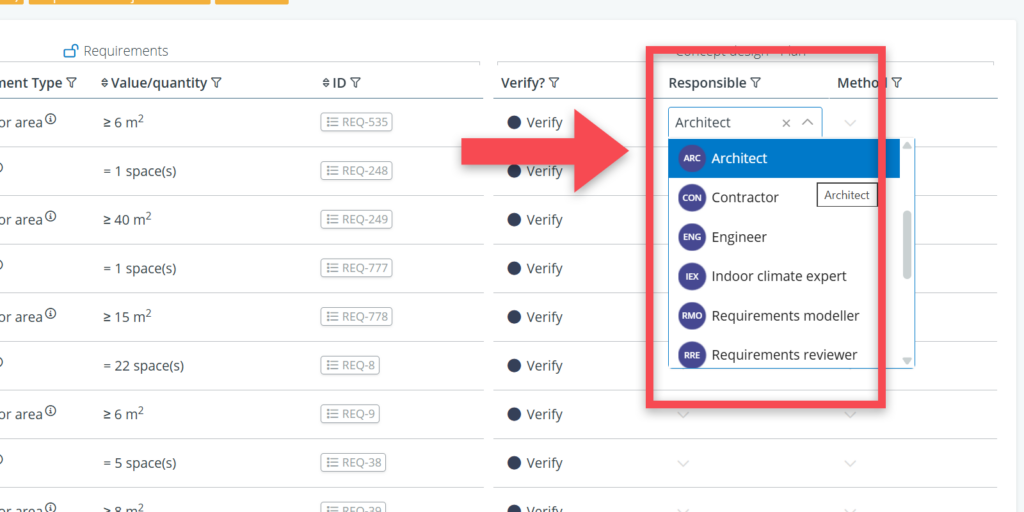The width and height of the screenshot is (1024, 512).
Task: Click the Verify? column filter icon
Action: point(554,84)
